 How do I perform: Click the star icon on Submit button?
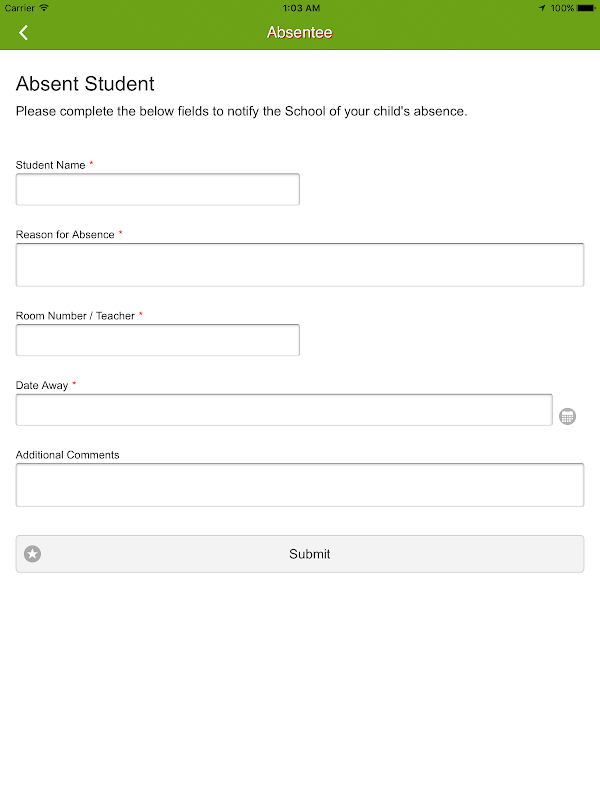33,554
